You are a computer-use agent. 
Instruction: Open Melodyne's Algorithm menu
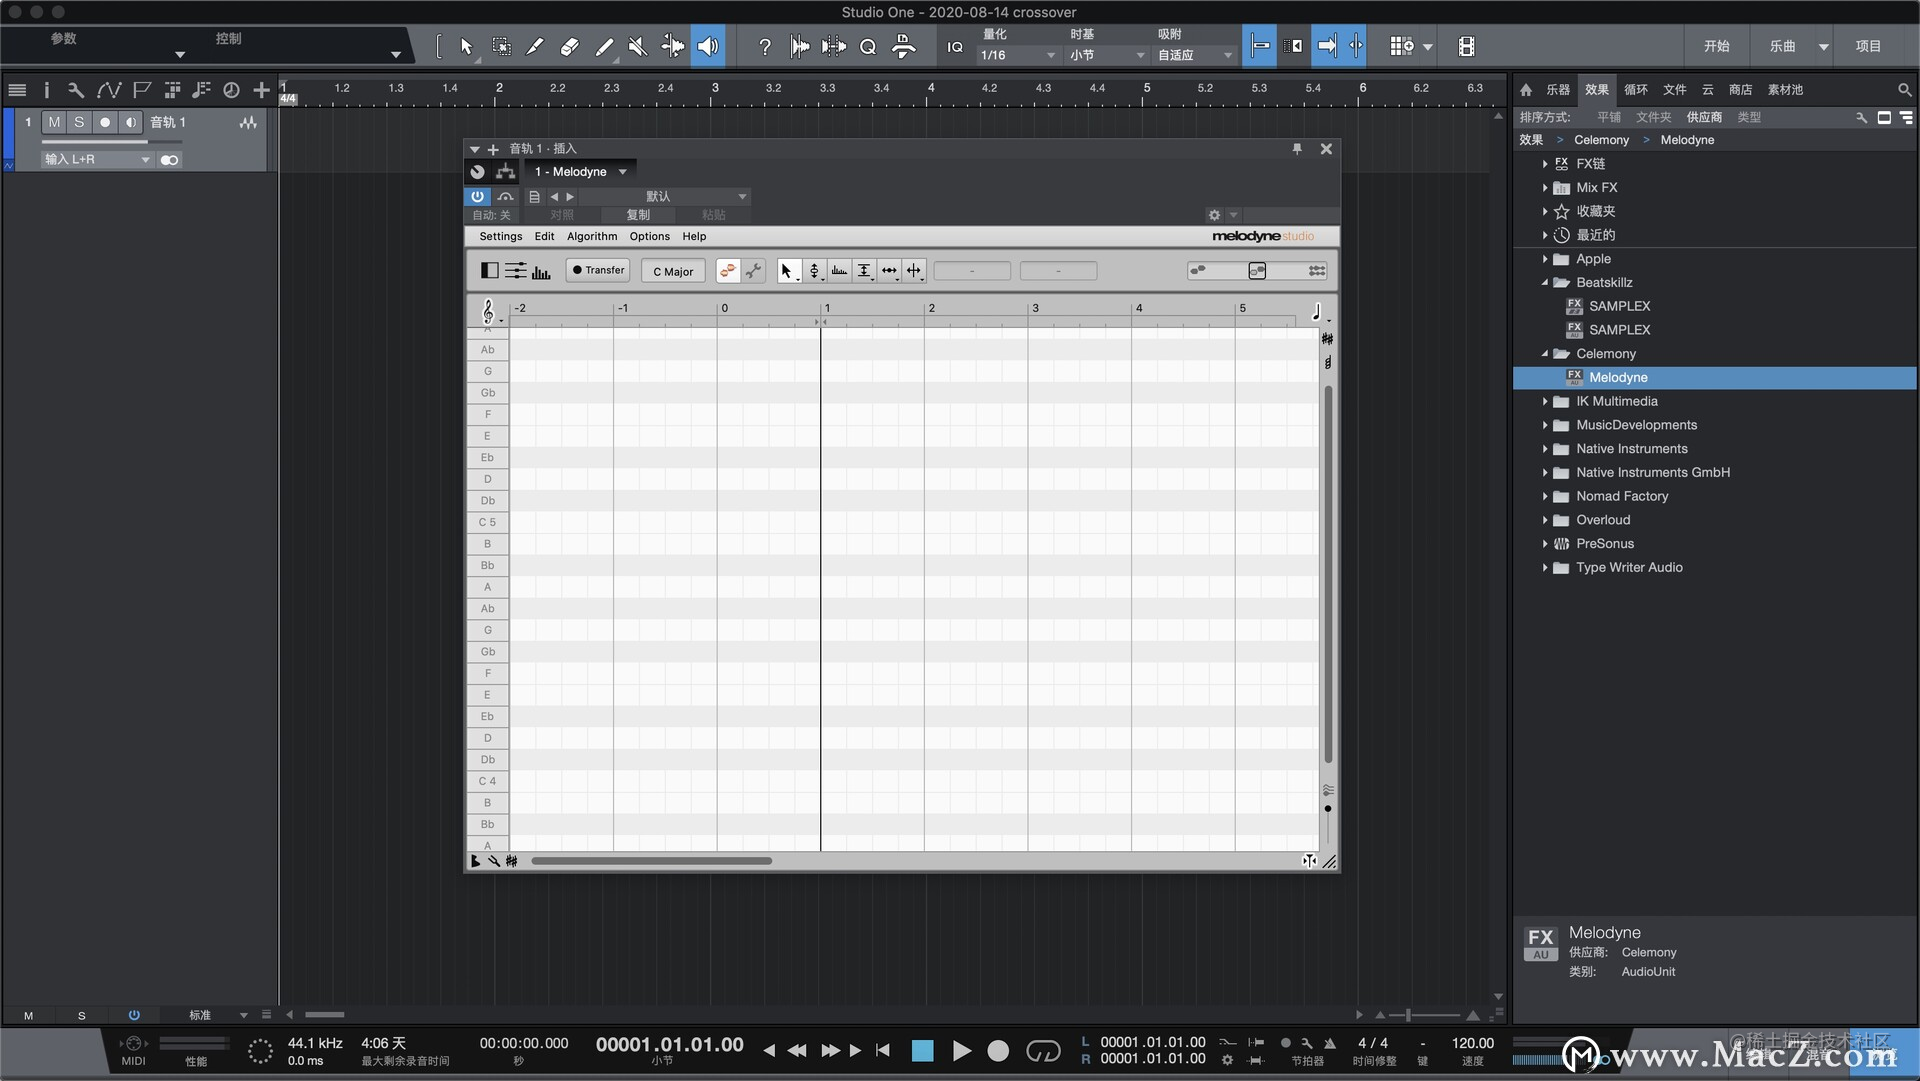pyautogui.click(x=591, y=236)
